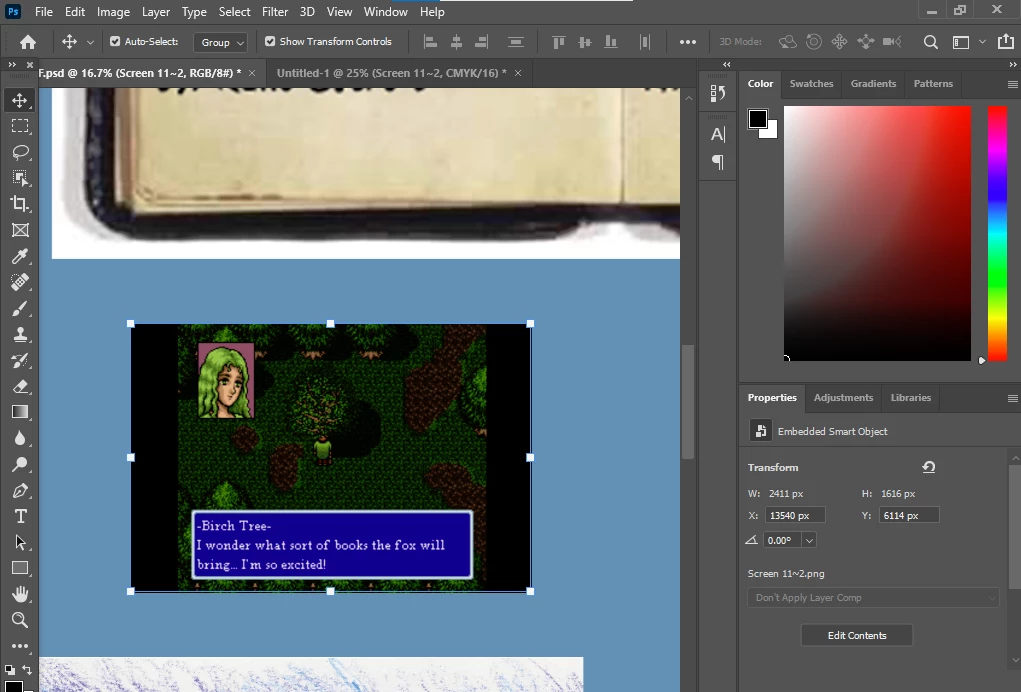Open the Character panel icon
The image size is (1021, 692).
tap(718, 135)
